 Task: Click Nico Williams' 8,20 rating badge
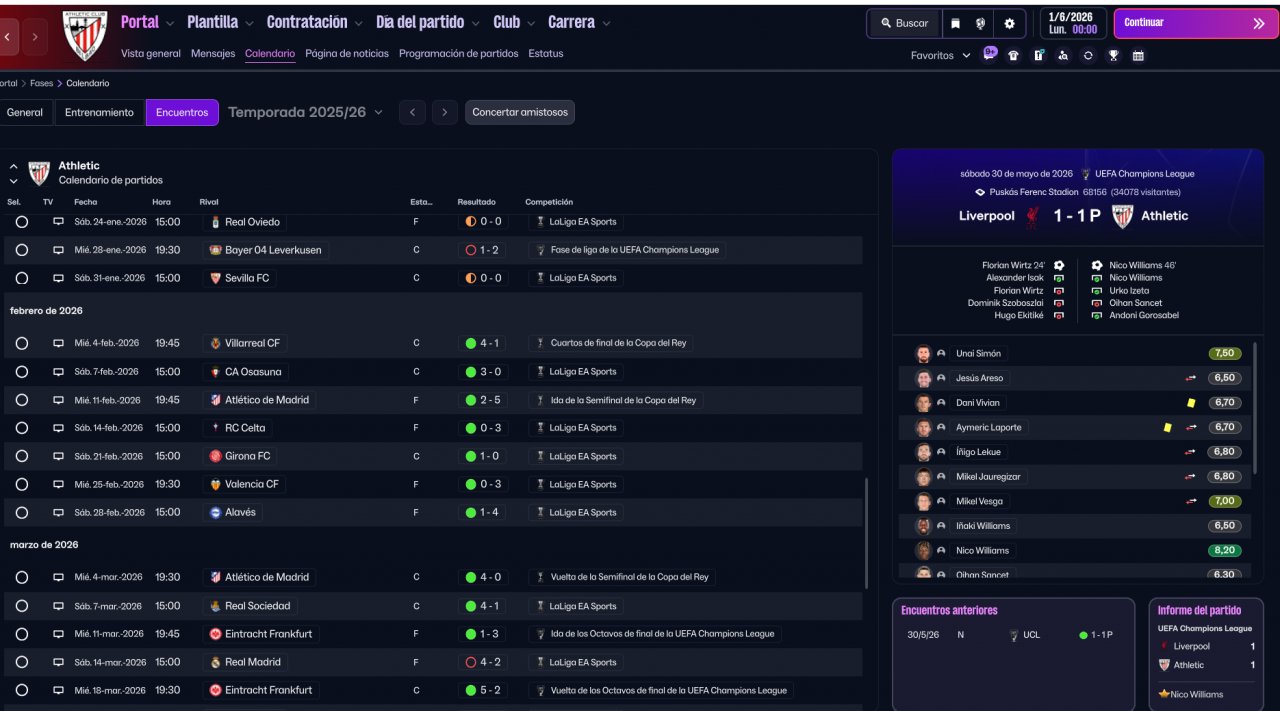coord(1225,550)
